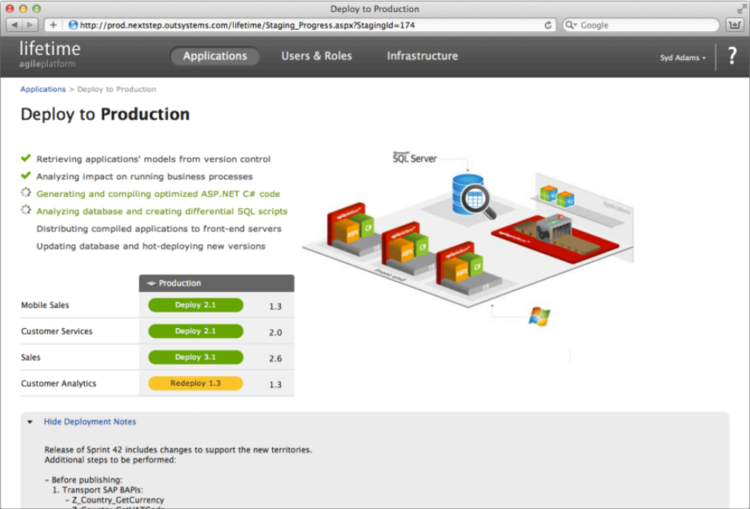Click version 2.0 in Customer Services row

pyautogui.click(x=275, y=332)
